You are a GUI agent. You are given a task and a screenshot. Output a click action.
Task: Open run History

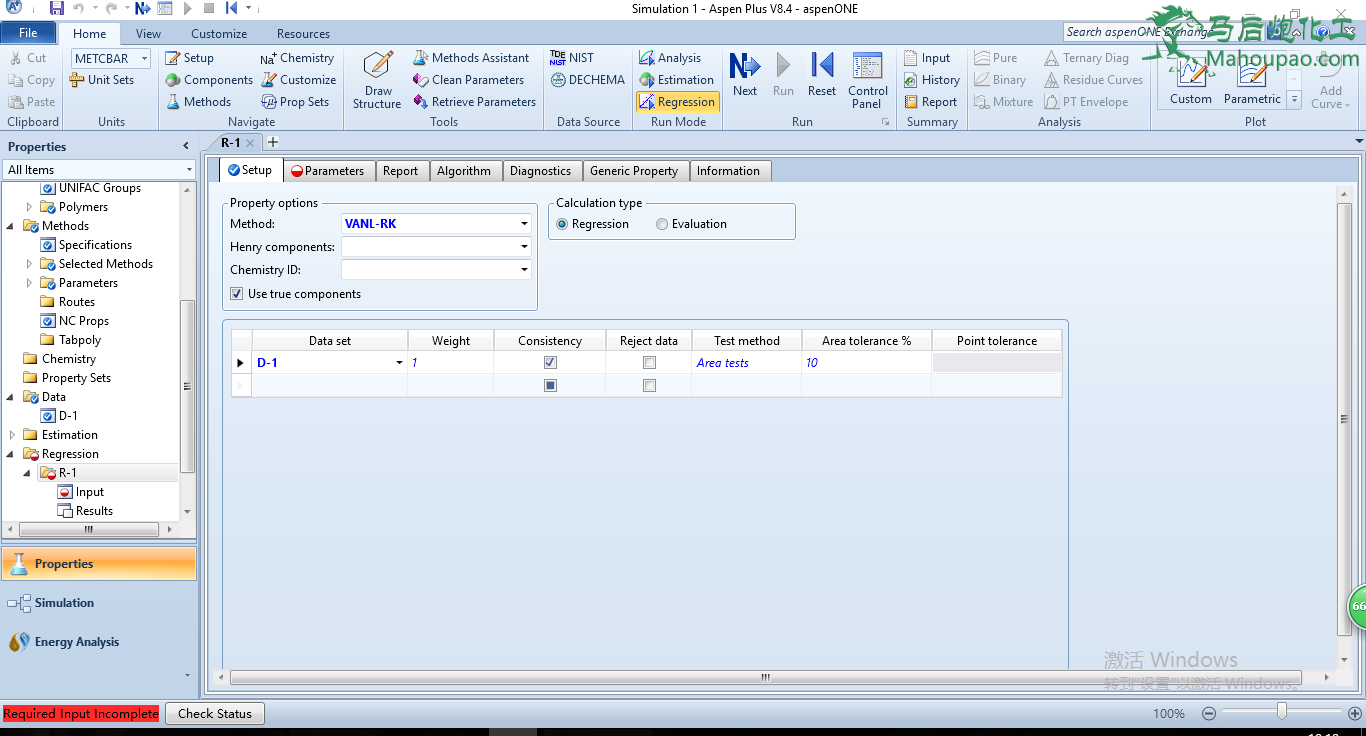tap(931, 80)
